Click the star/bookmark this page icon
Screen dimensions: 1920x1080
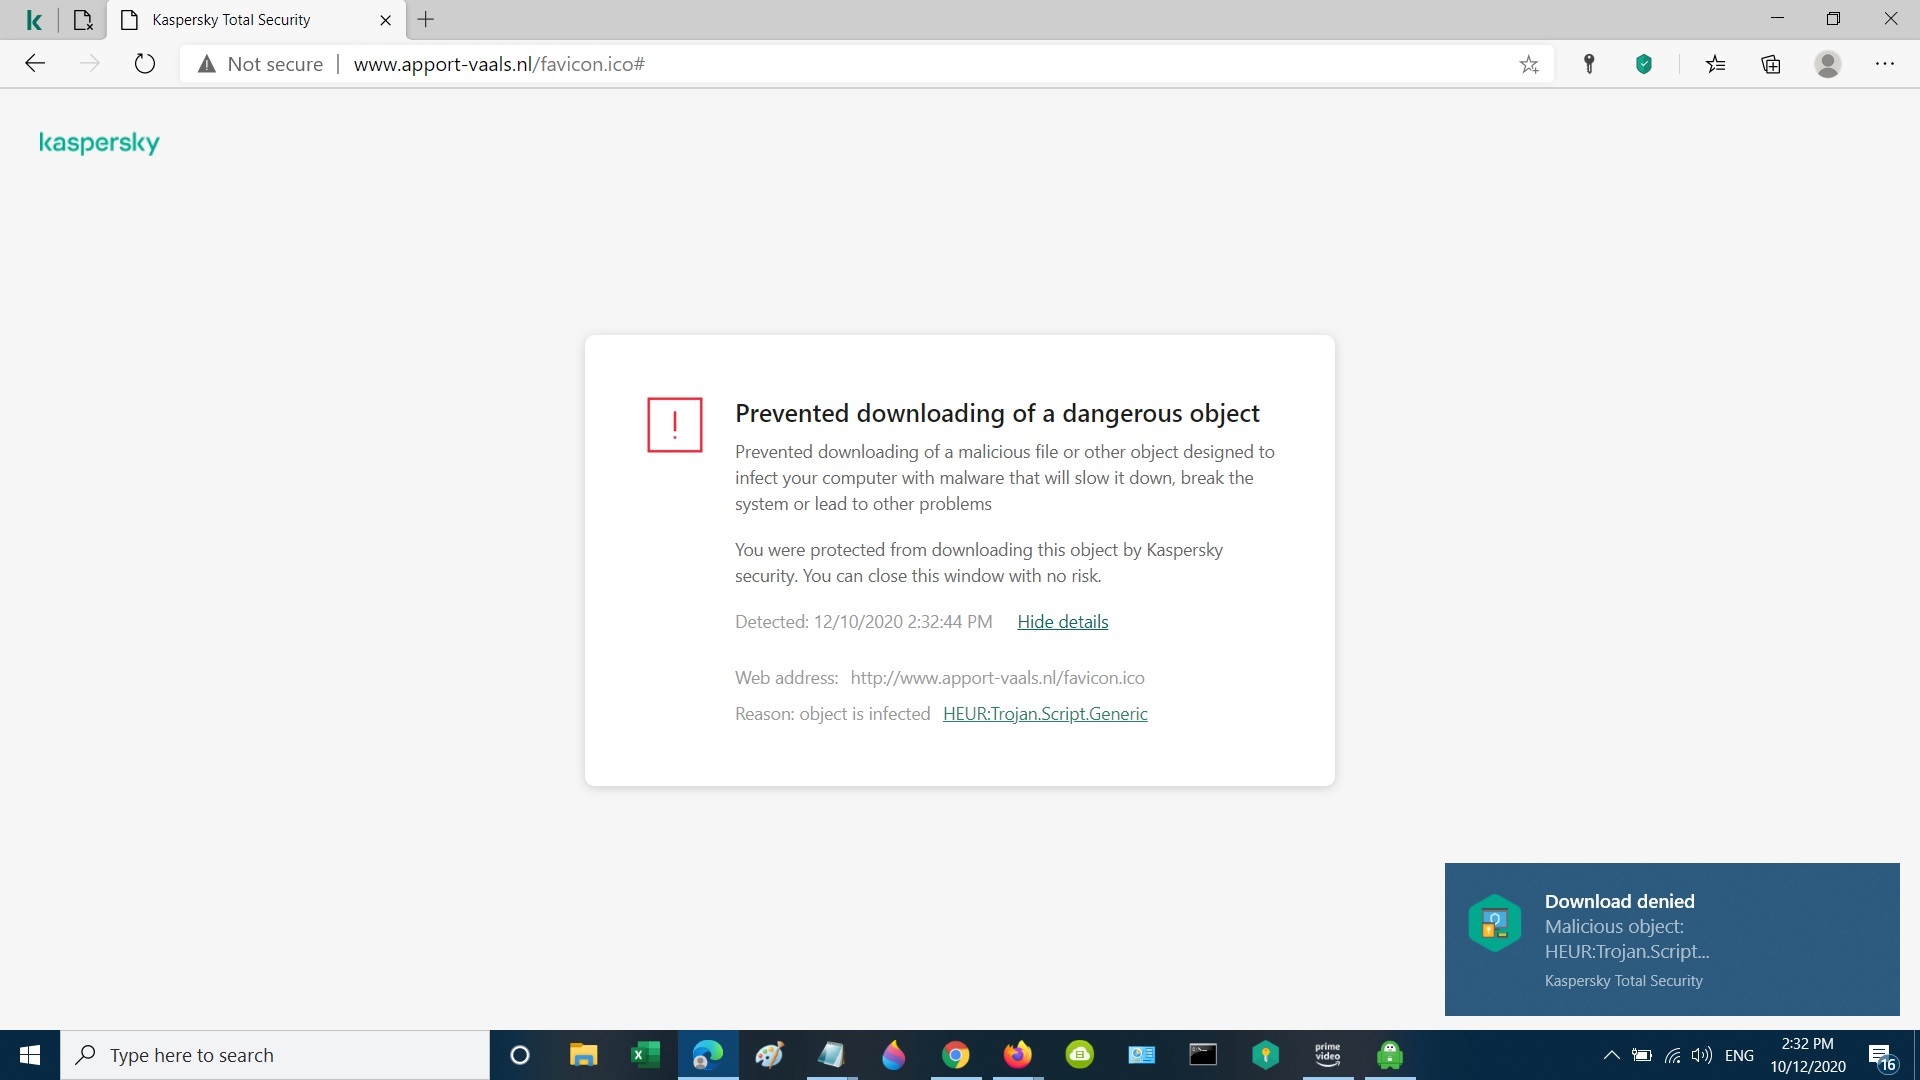click(x=1530, y=63)
